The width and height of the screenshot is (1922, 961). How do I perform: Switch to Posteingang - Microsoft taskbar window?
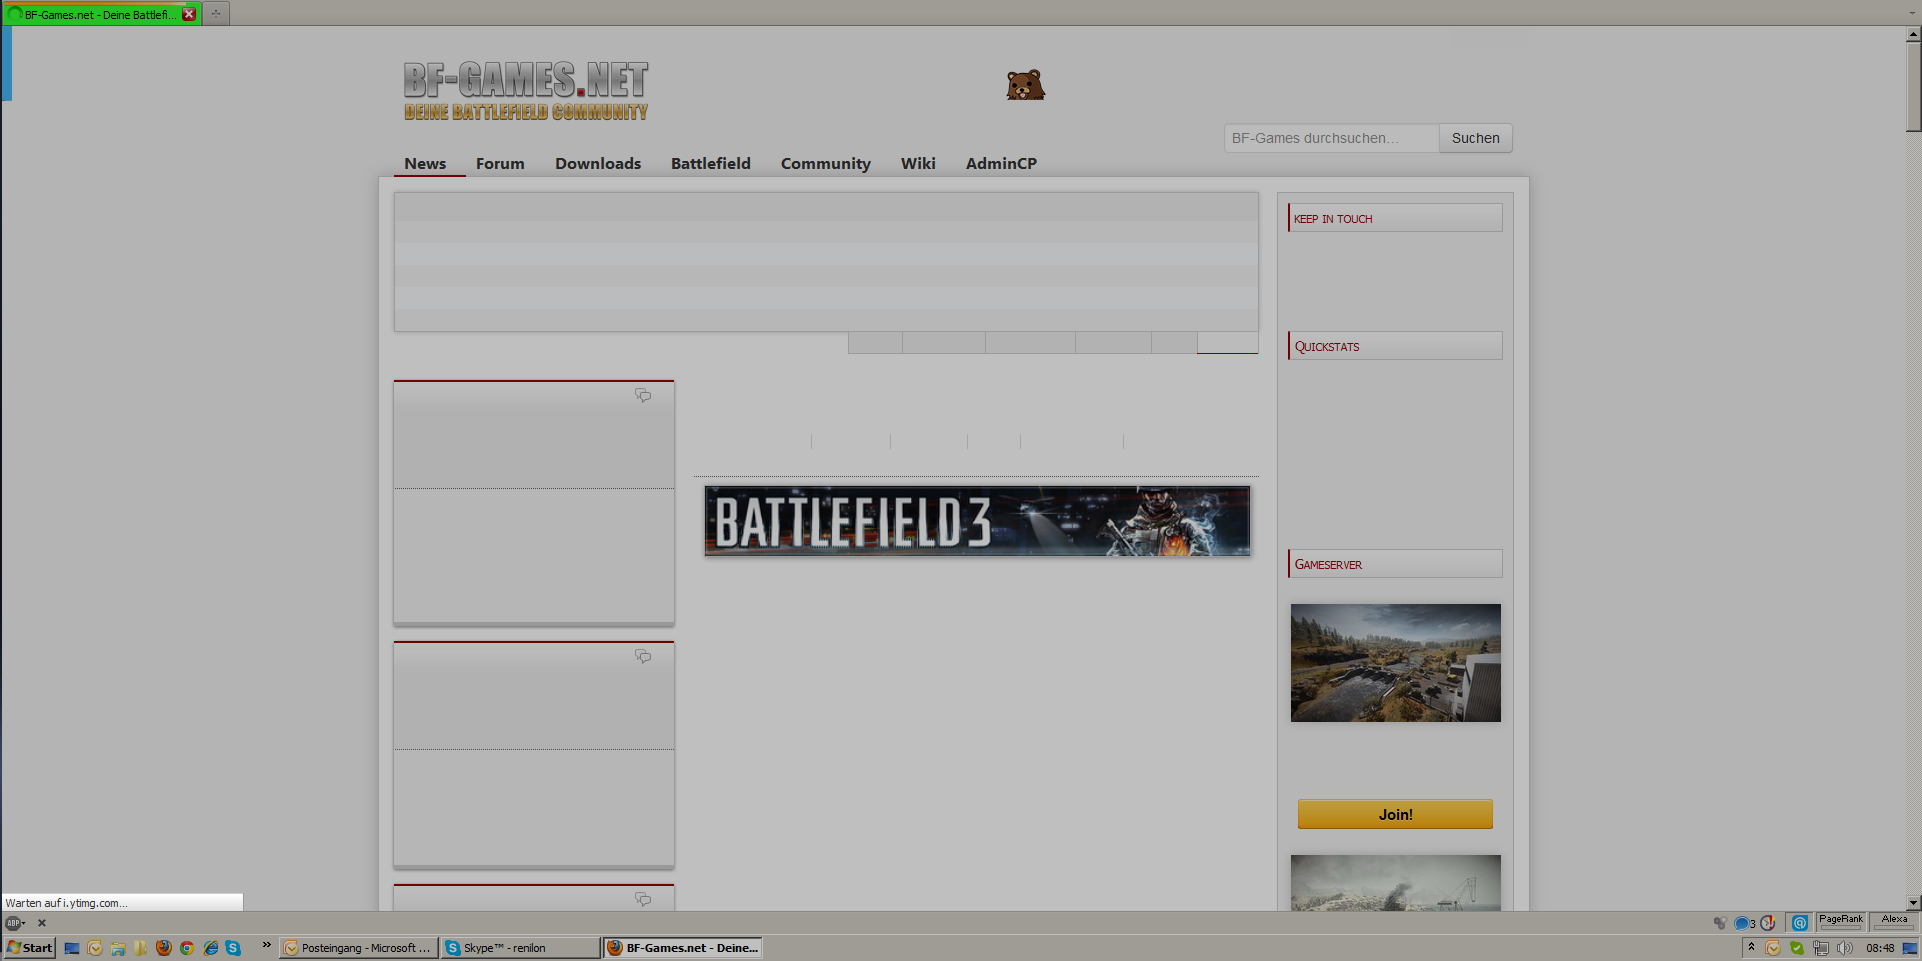tap(358, 948)
